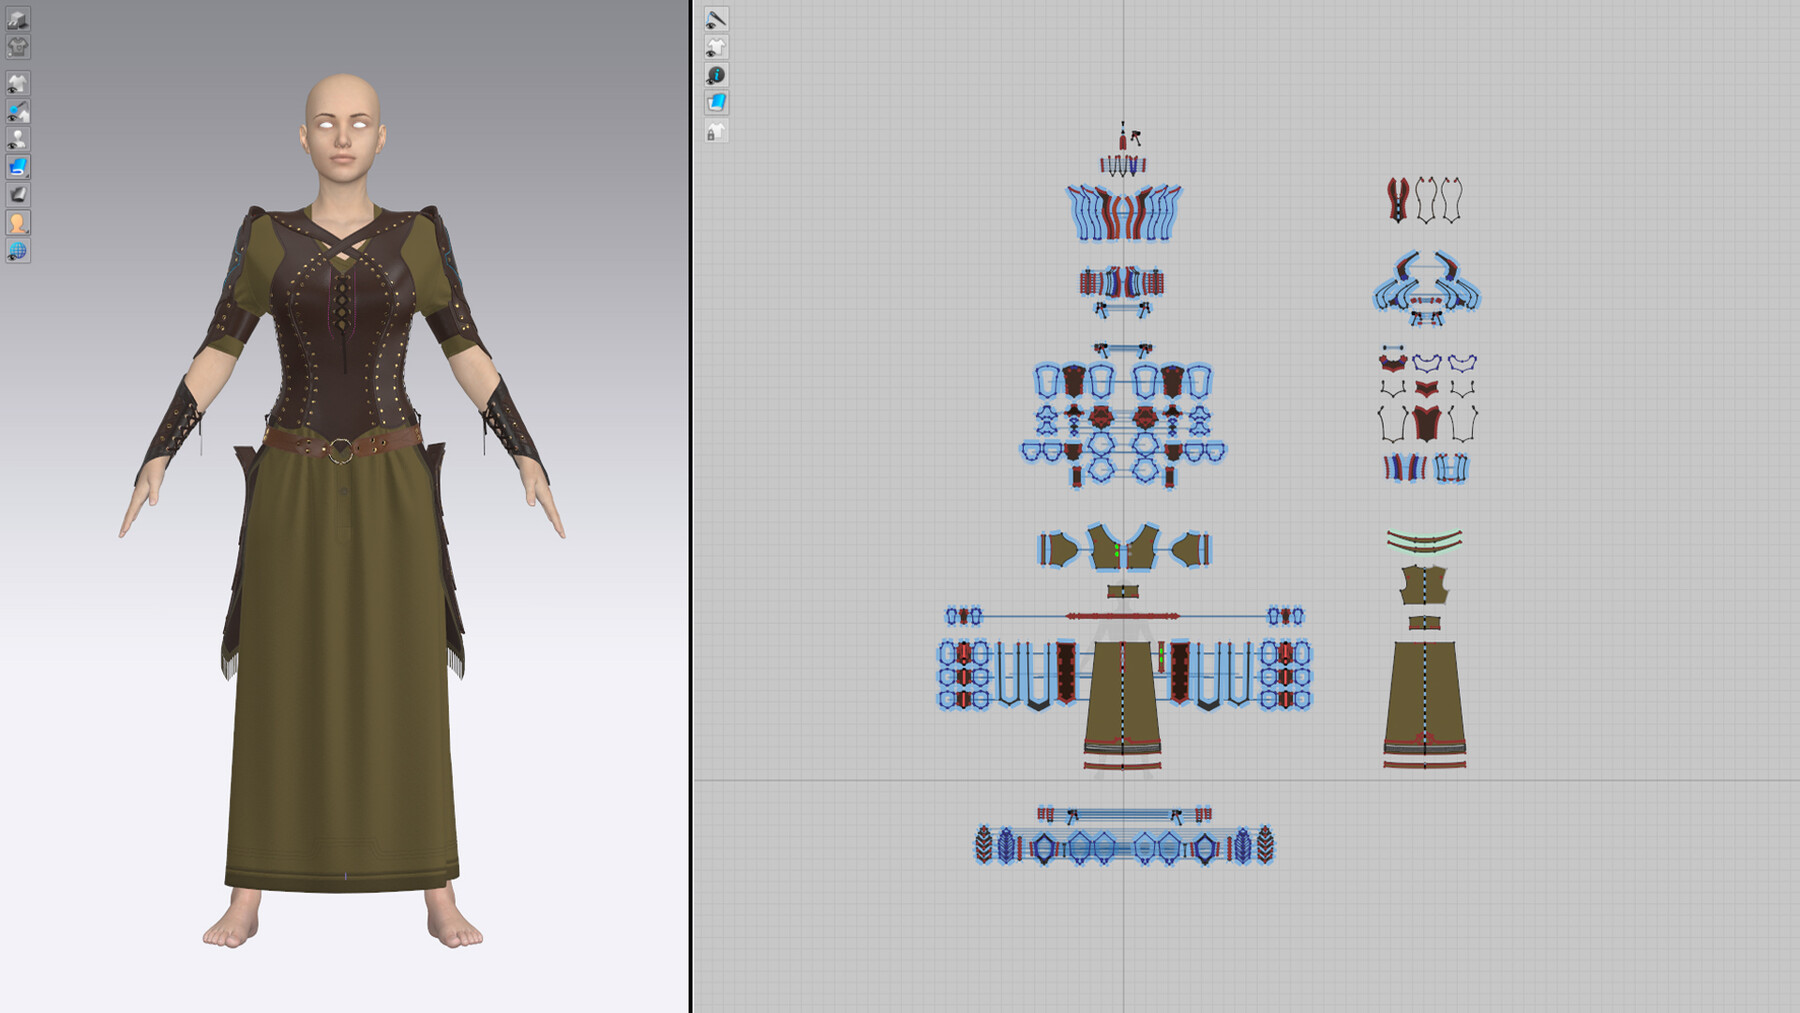This screenshot has height=1013, width=1800.
Task: Toggle Show 3D Garment visibility
Action: point(17,81)
